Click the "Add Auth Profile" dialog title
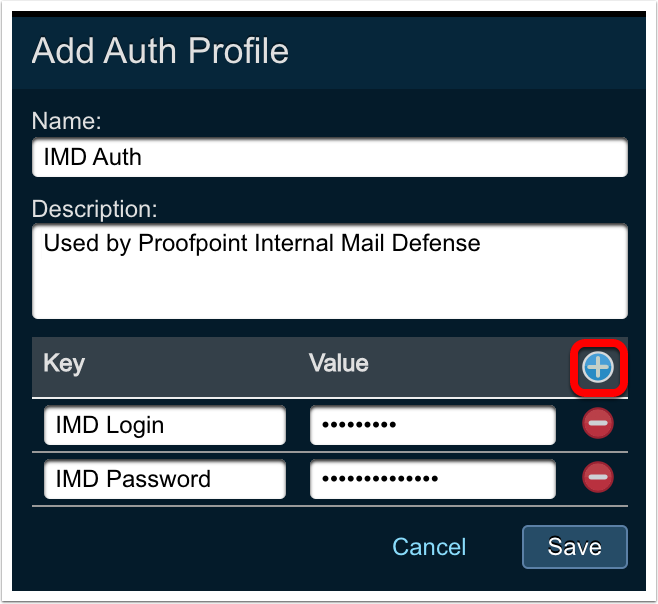 coord(160,51)
